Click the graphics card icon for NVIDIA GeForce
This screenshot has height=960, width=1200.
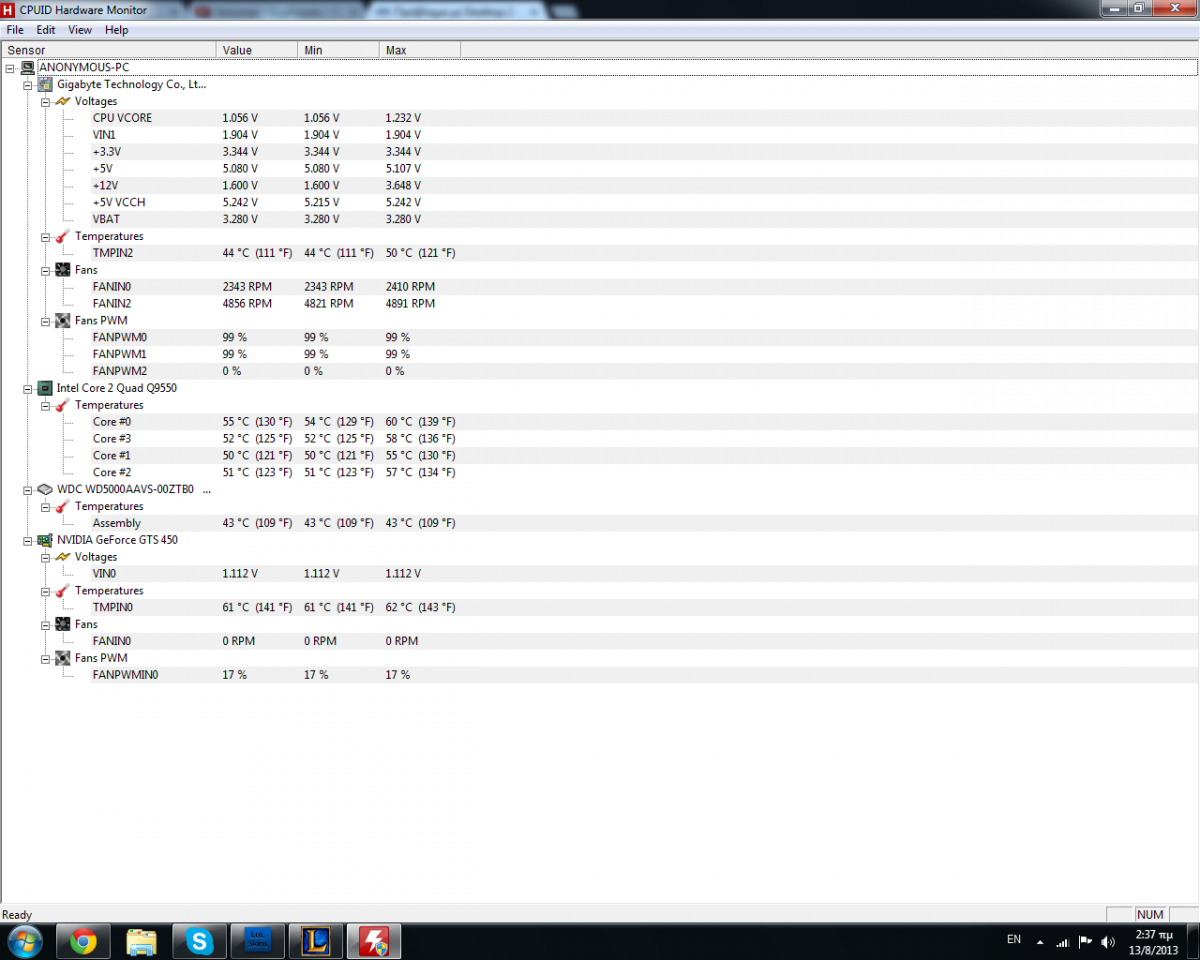pyautogui.click(x=45, y=540)
